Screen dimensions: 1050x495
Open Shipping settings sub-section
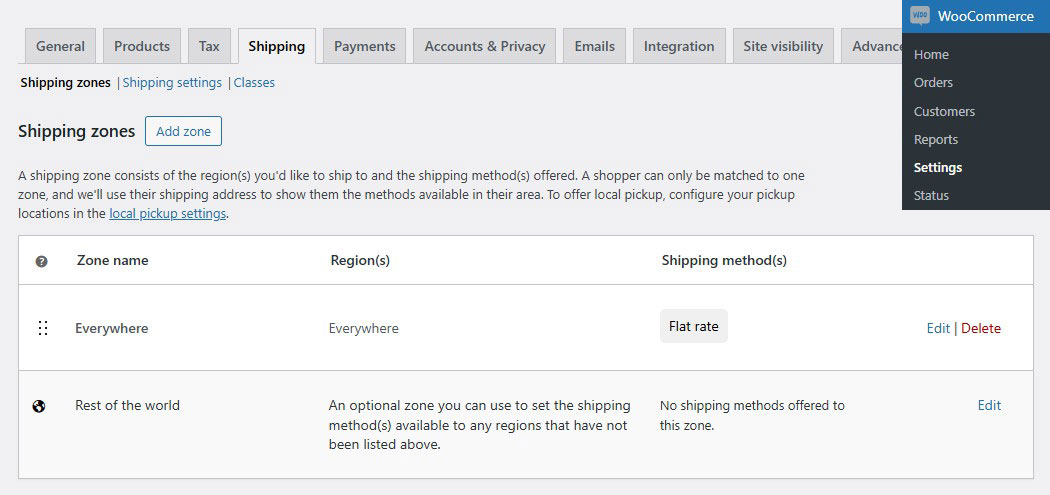point(172,83)
